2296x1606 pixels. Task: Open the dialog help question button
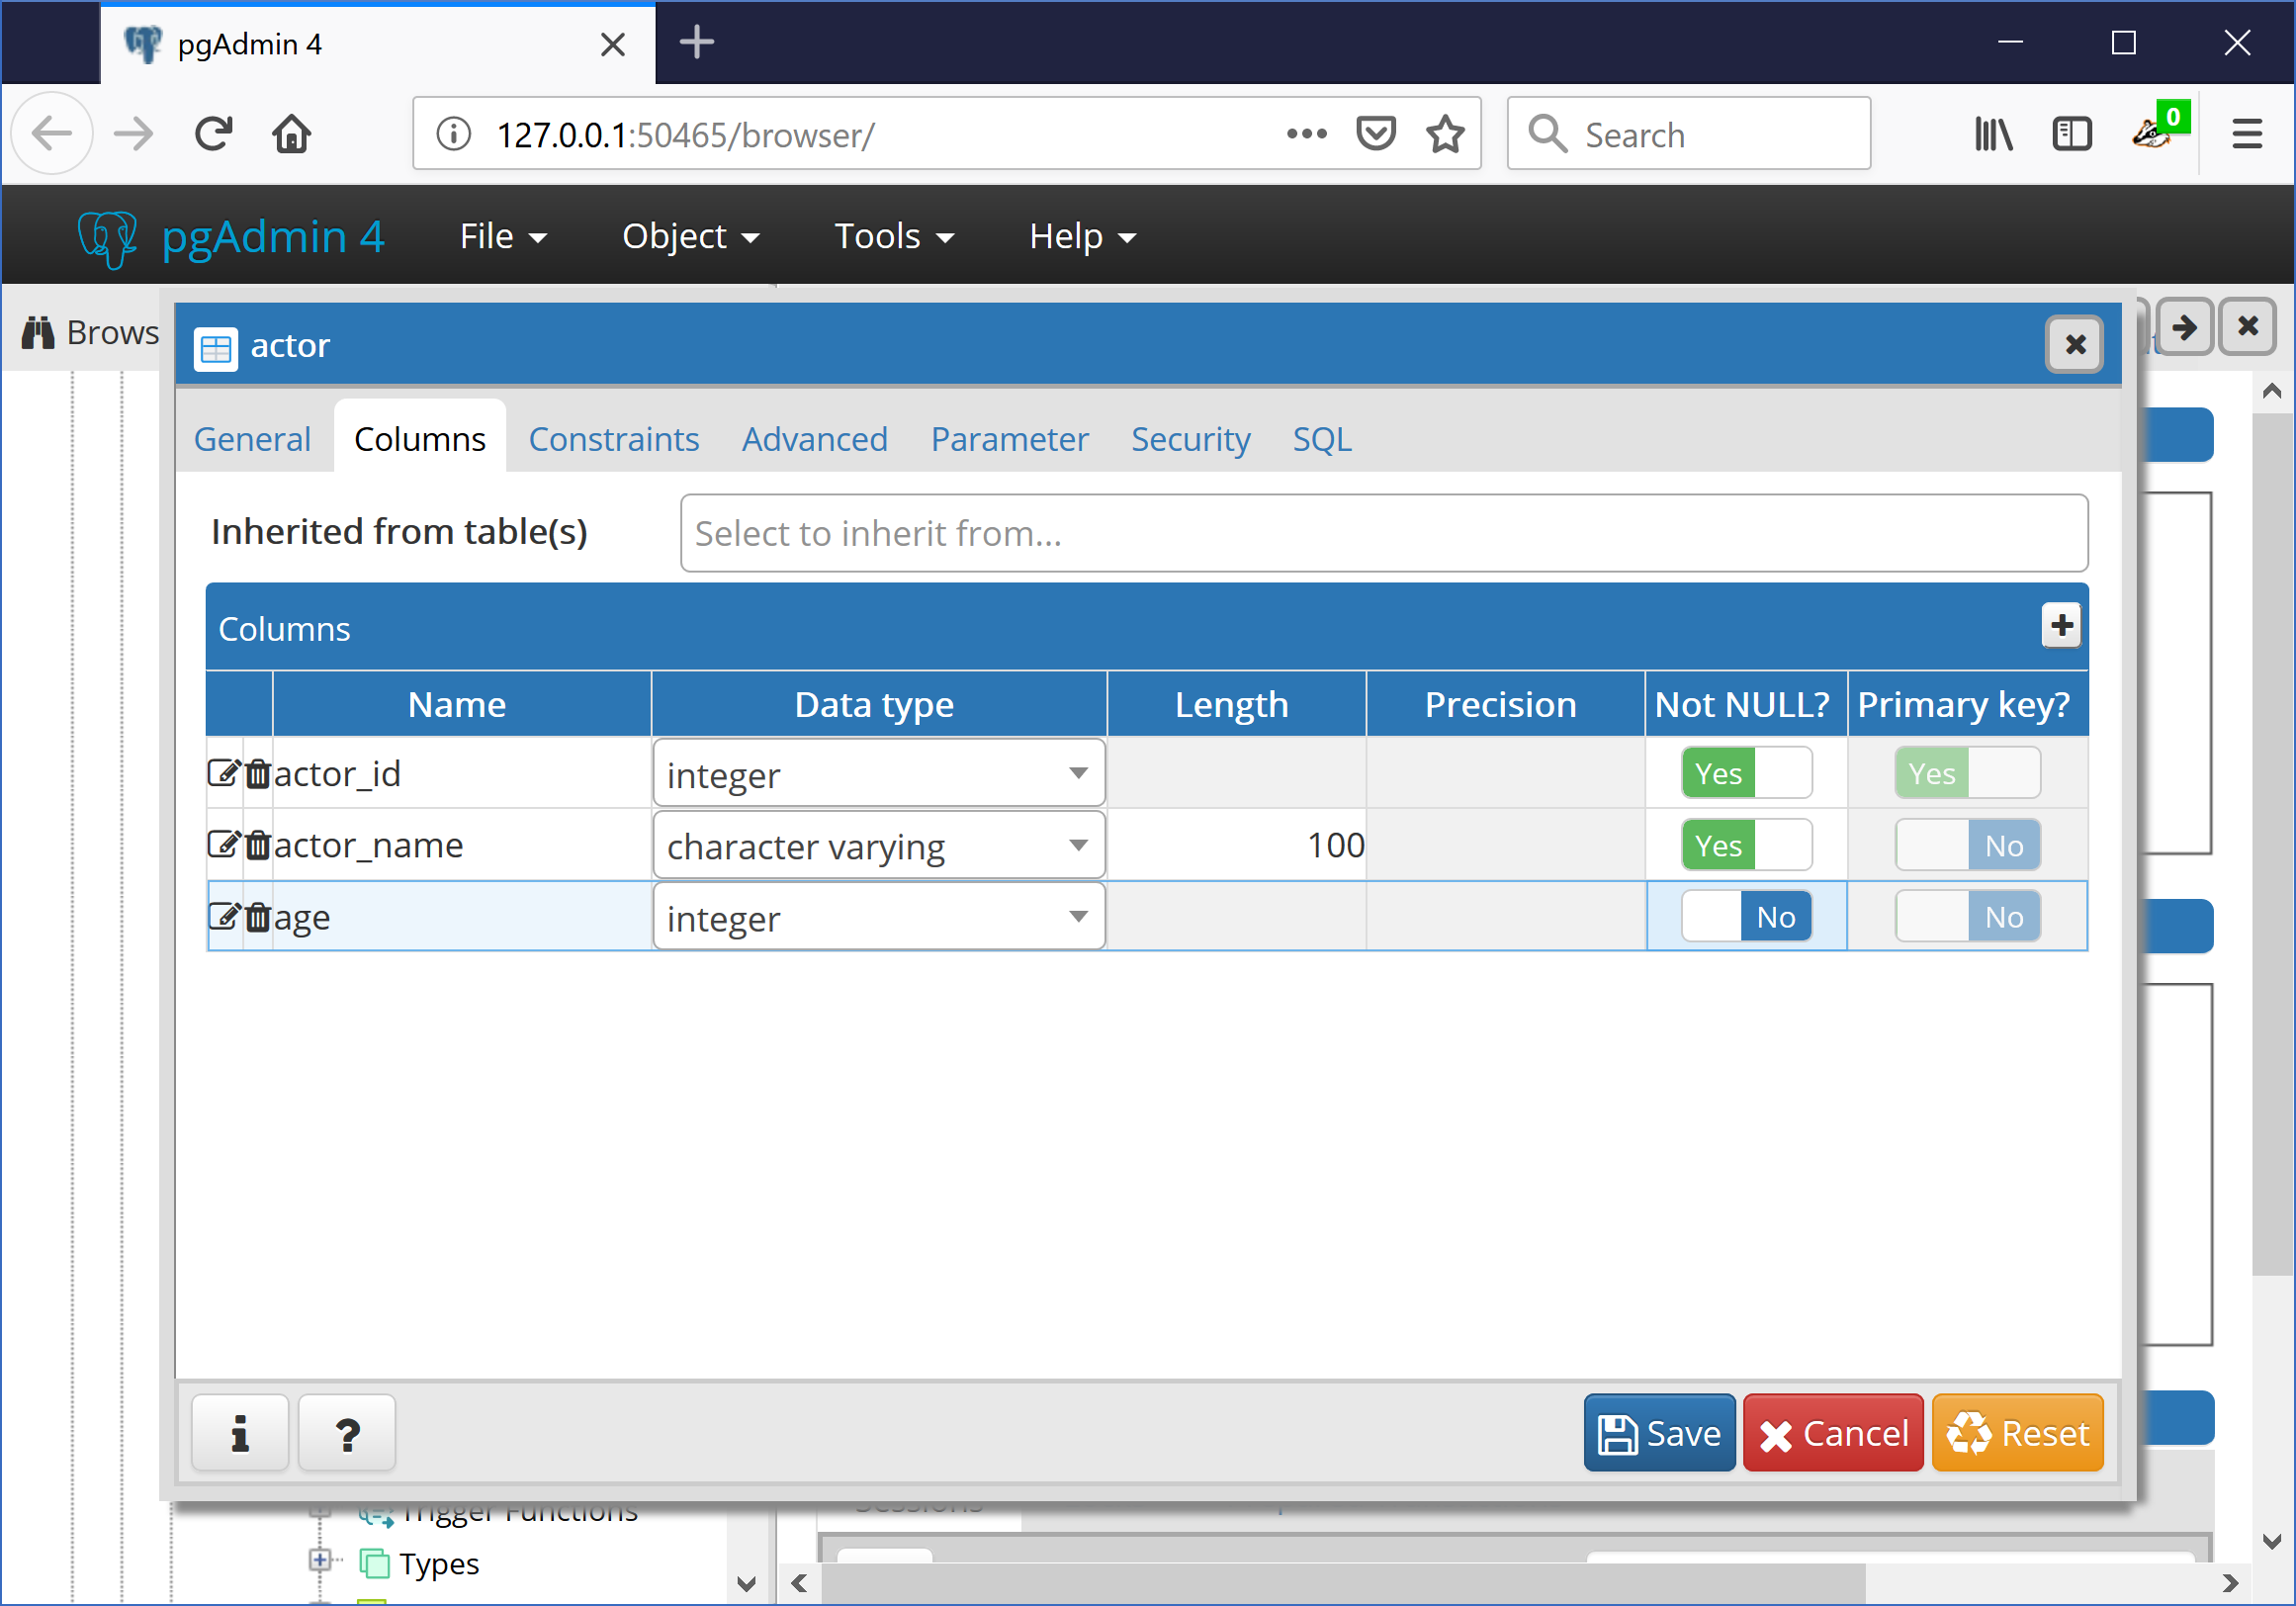pos(347,1433)
